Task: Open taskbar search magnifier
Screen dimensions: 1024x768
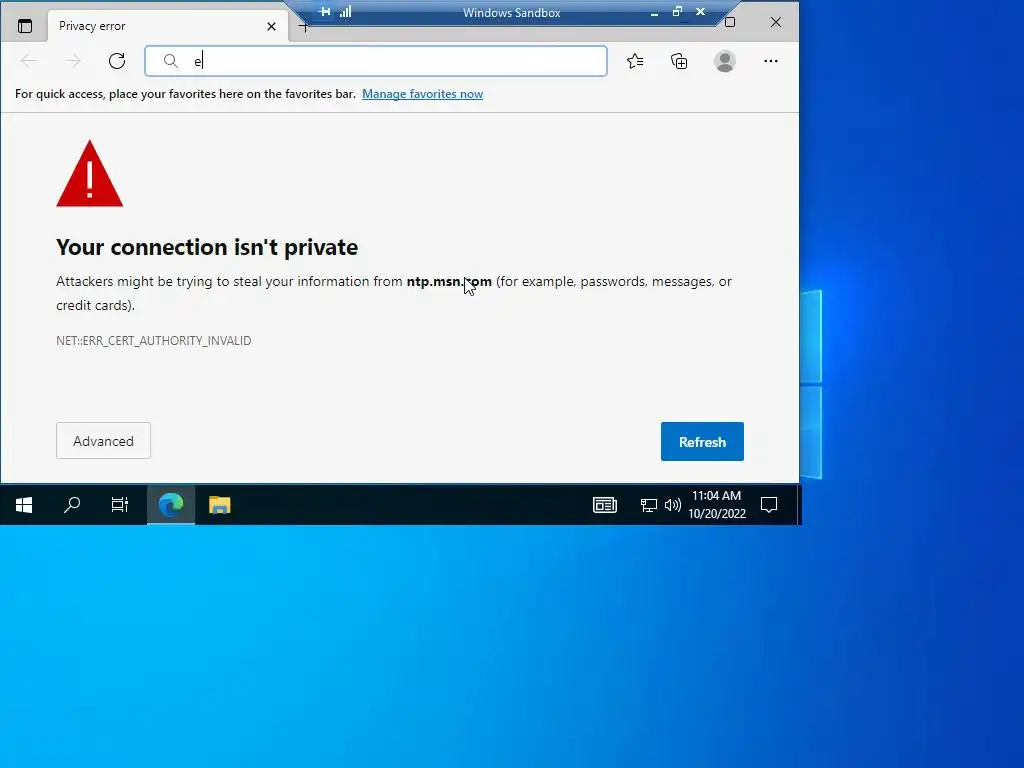Action: [x=72, y=505]
